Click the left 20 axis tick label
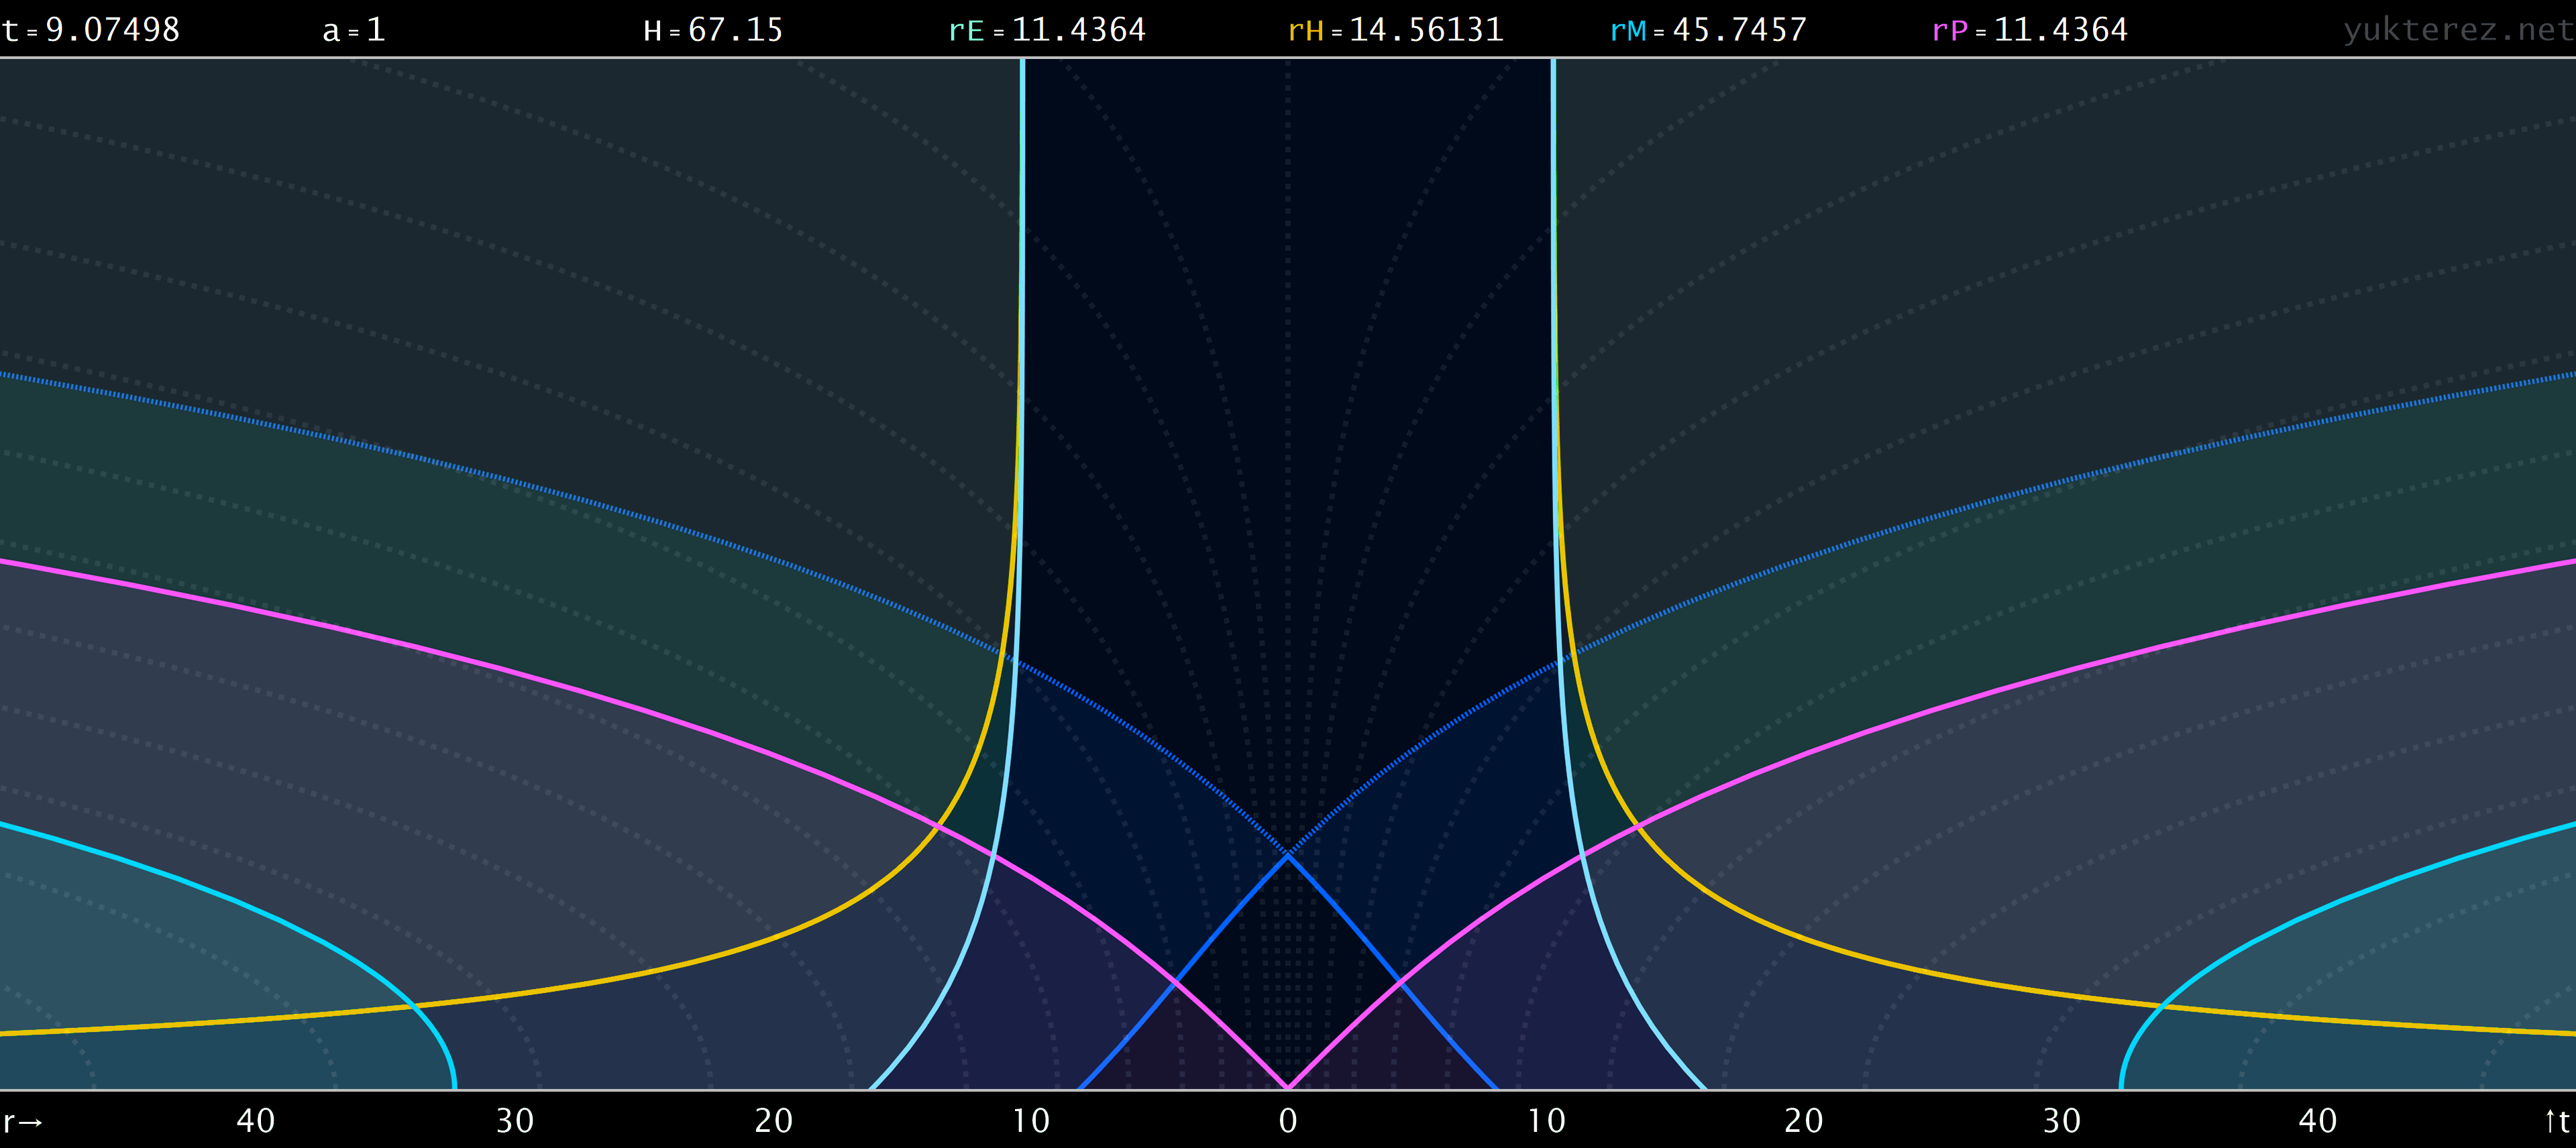 click(x=774, y=1121)
